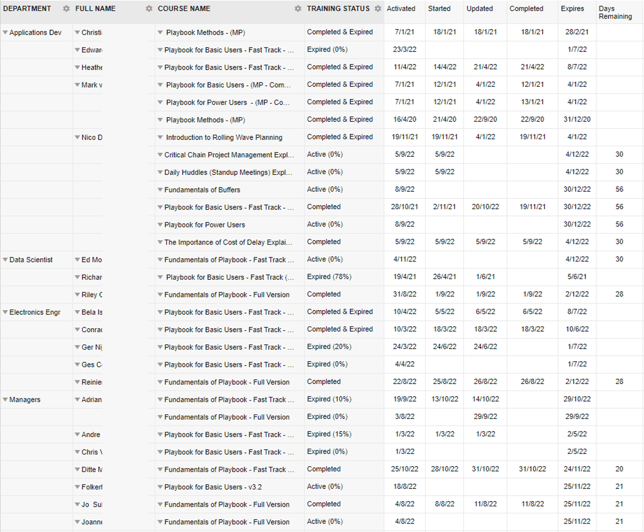644x532 pixels.
Task: Click the 3/8/22 activated date cell
Action: [405, 417]
